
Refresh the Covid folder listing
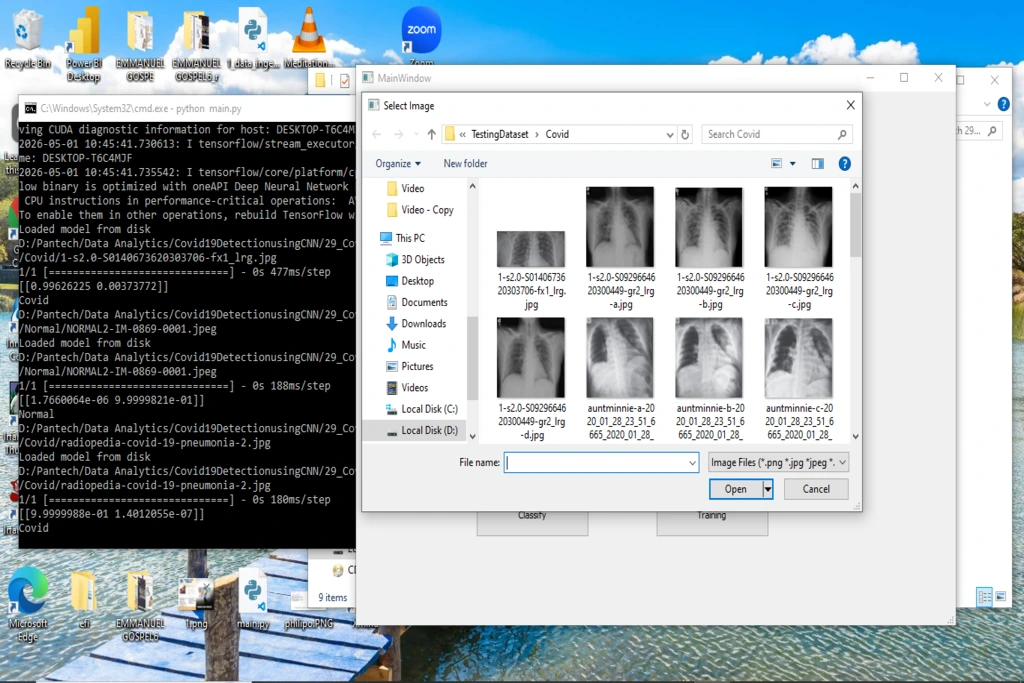click(685, 135)
